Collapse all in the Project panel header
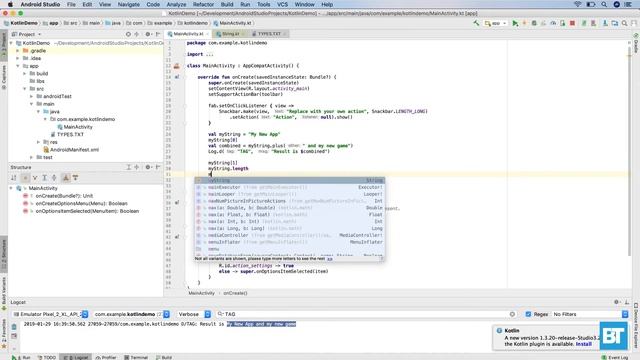Image resolution: width=640 pixels, height=360 pixels. [x=137, y=34]
